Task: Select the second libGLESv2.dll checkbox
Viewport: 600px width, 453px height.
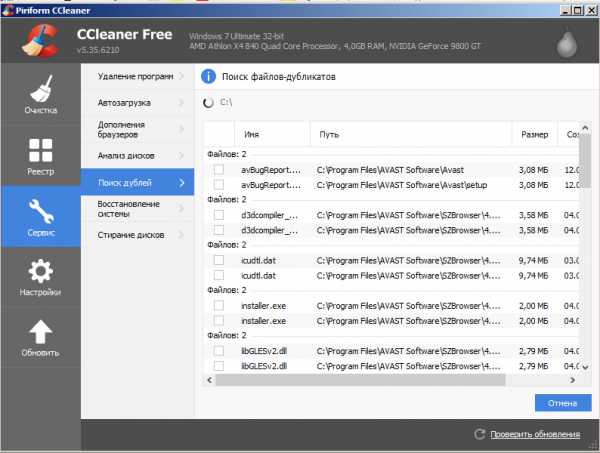Action: [x=219, y=366]
